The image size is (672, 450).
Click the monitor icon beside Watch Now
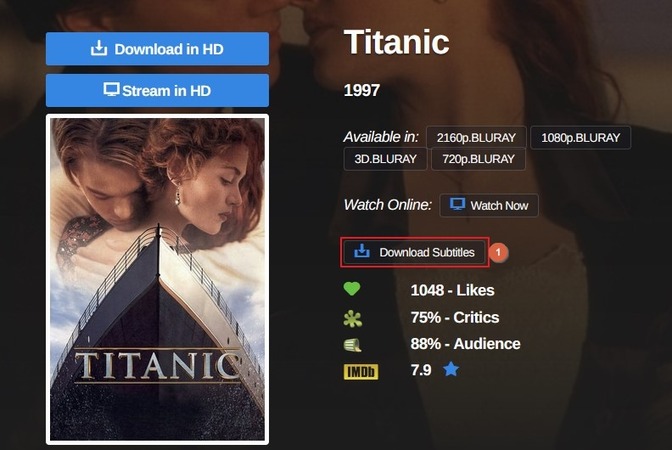[457, 205]
